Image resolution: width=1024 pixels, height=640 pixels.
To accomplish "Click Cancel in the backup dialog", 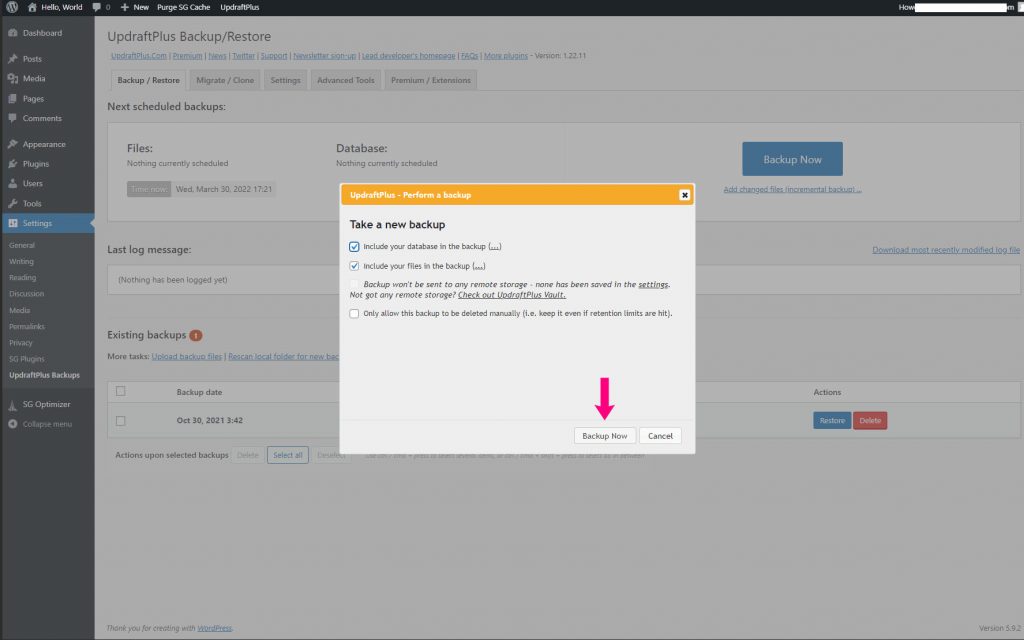I will (x=660, y=436).
